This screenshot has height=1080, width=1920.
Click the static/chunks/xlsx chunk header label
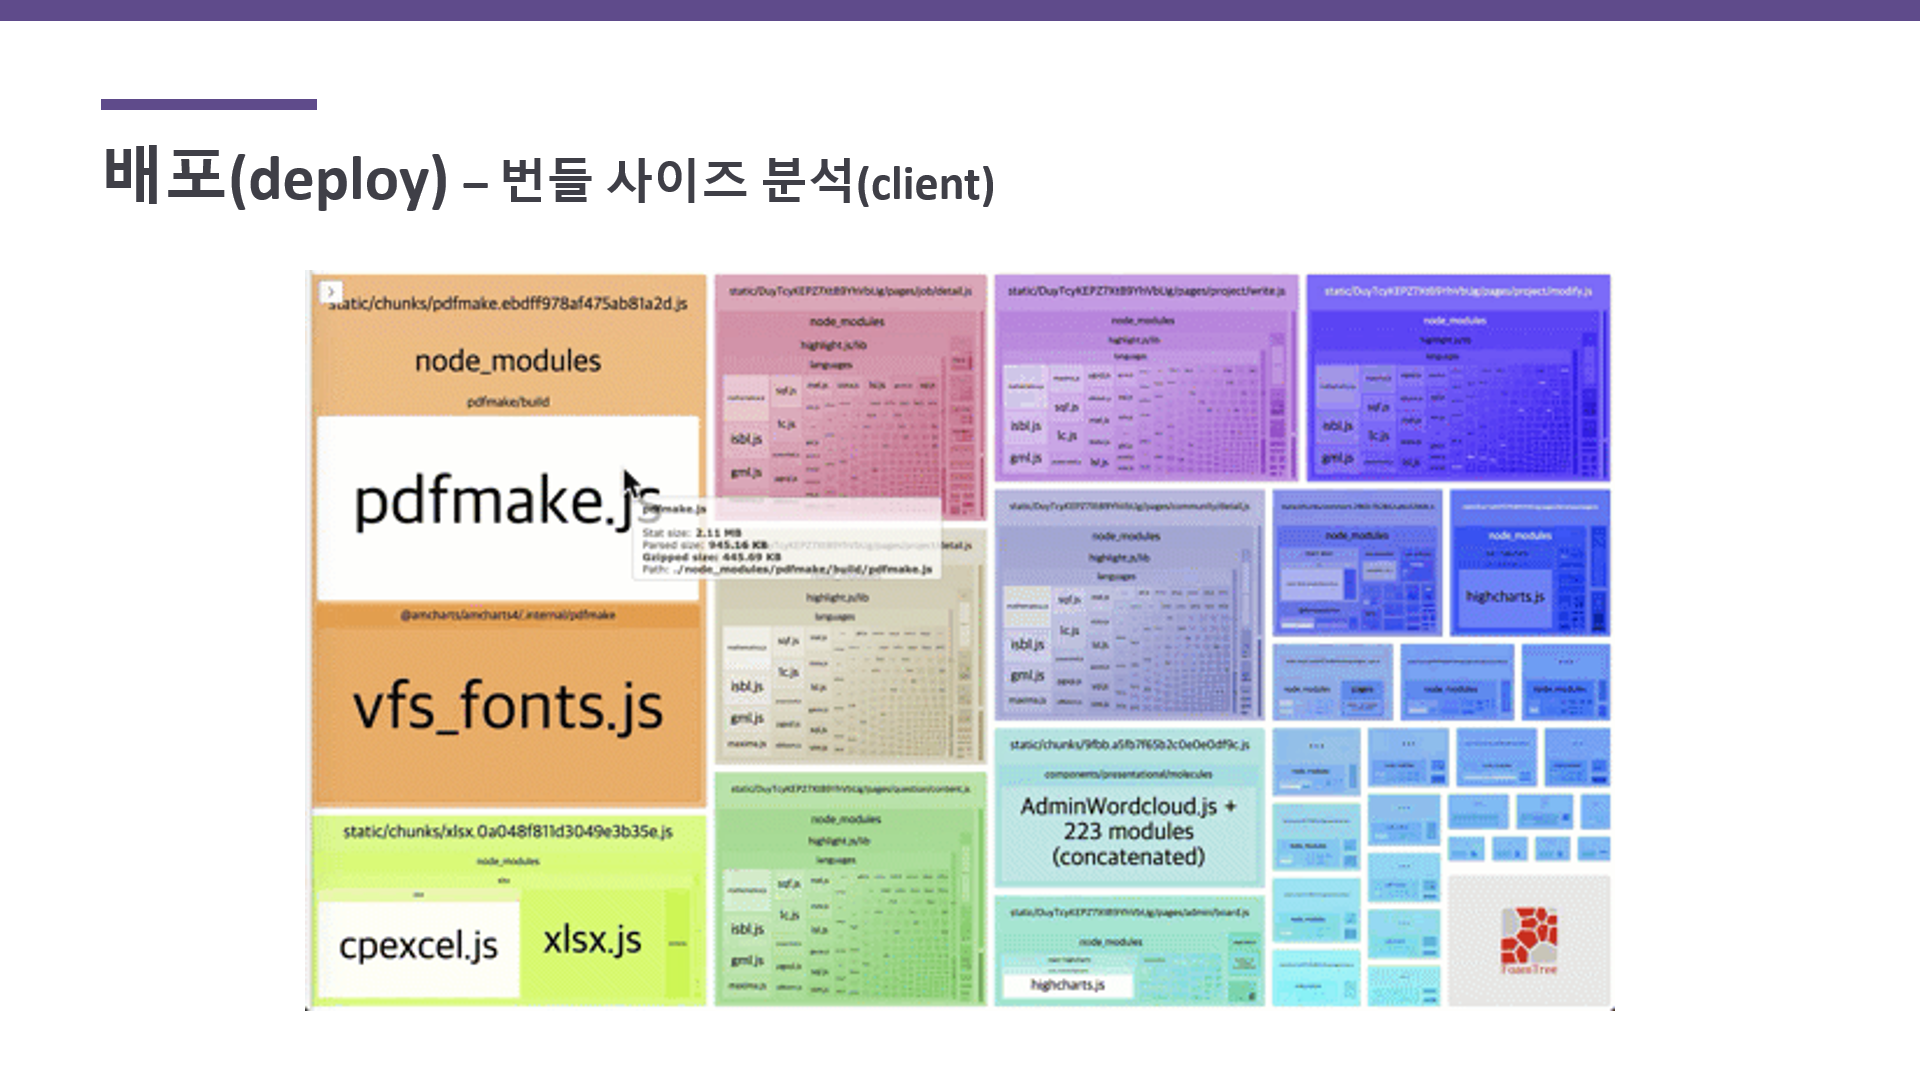point(508,831)
